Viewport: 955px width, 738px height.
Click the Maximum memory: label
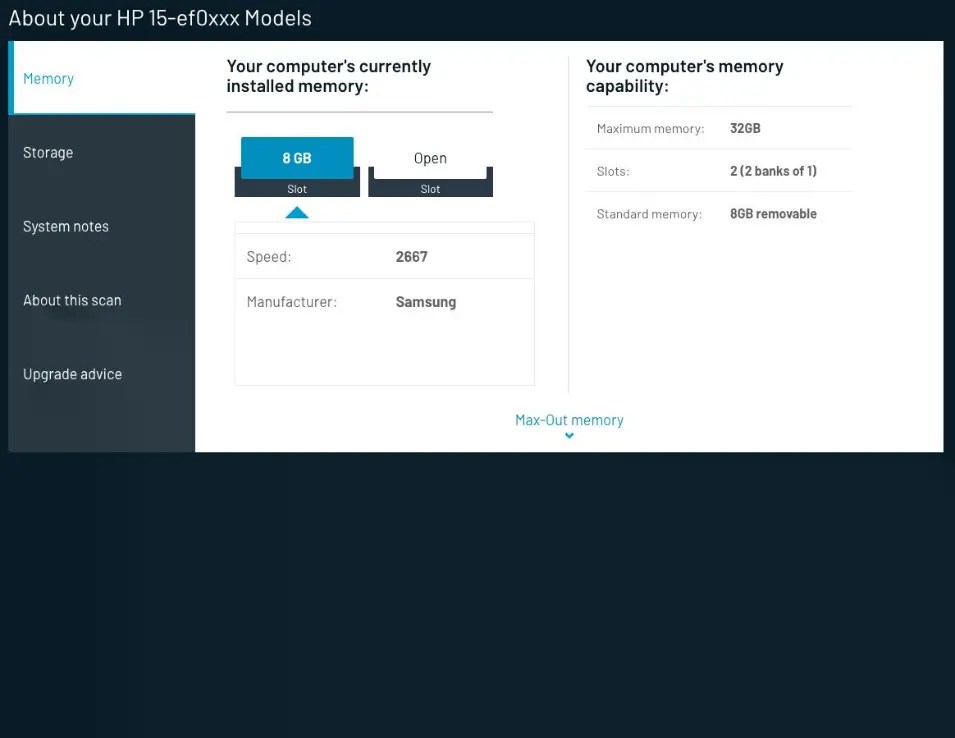point(650,128)
